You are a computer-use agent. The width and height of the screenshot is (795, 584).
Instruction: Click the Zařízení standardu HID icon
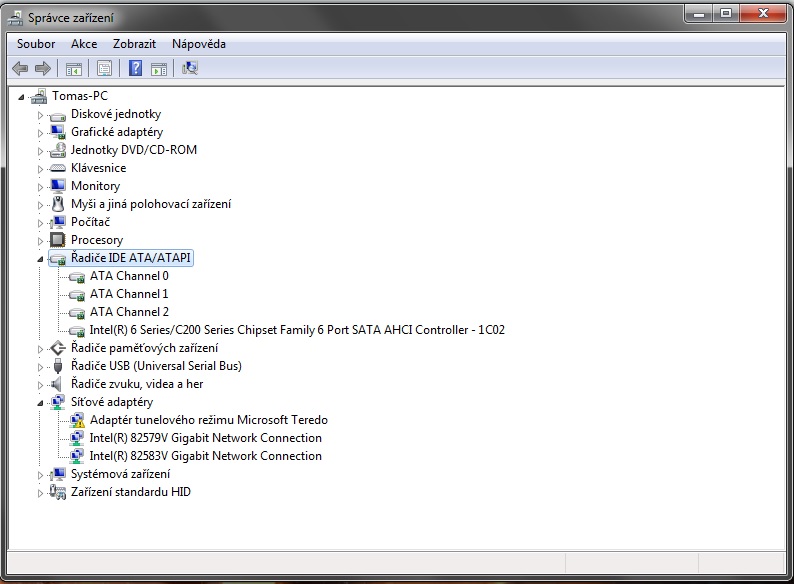coord(58,492)
